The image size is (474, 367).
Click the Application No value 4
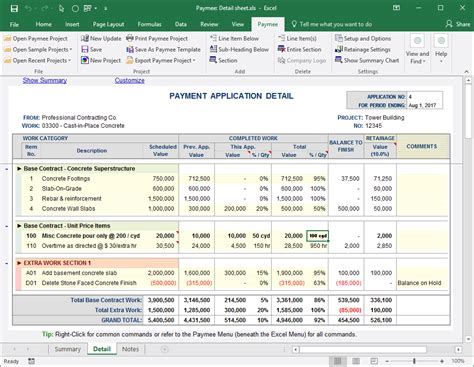[425, 97]
